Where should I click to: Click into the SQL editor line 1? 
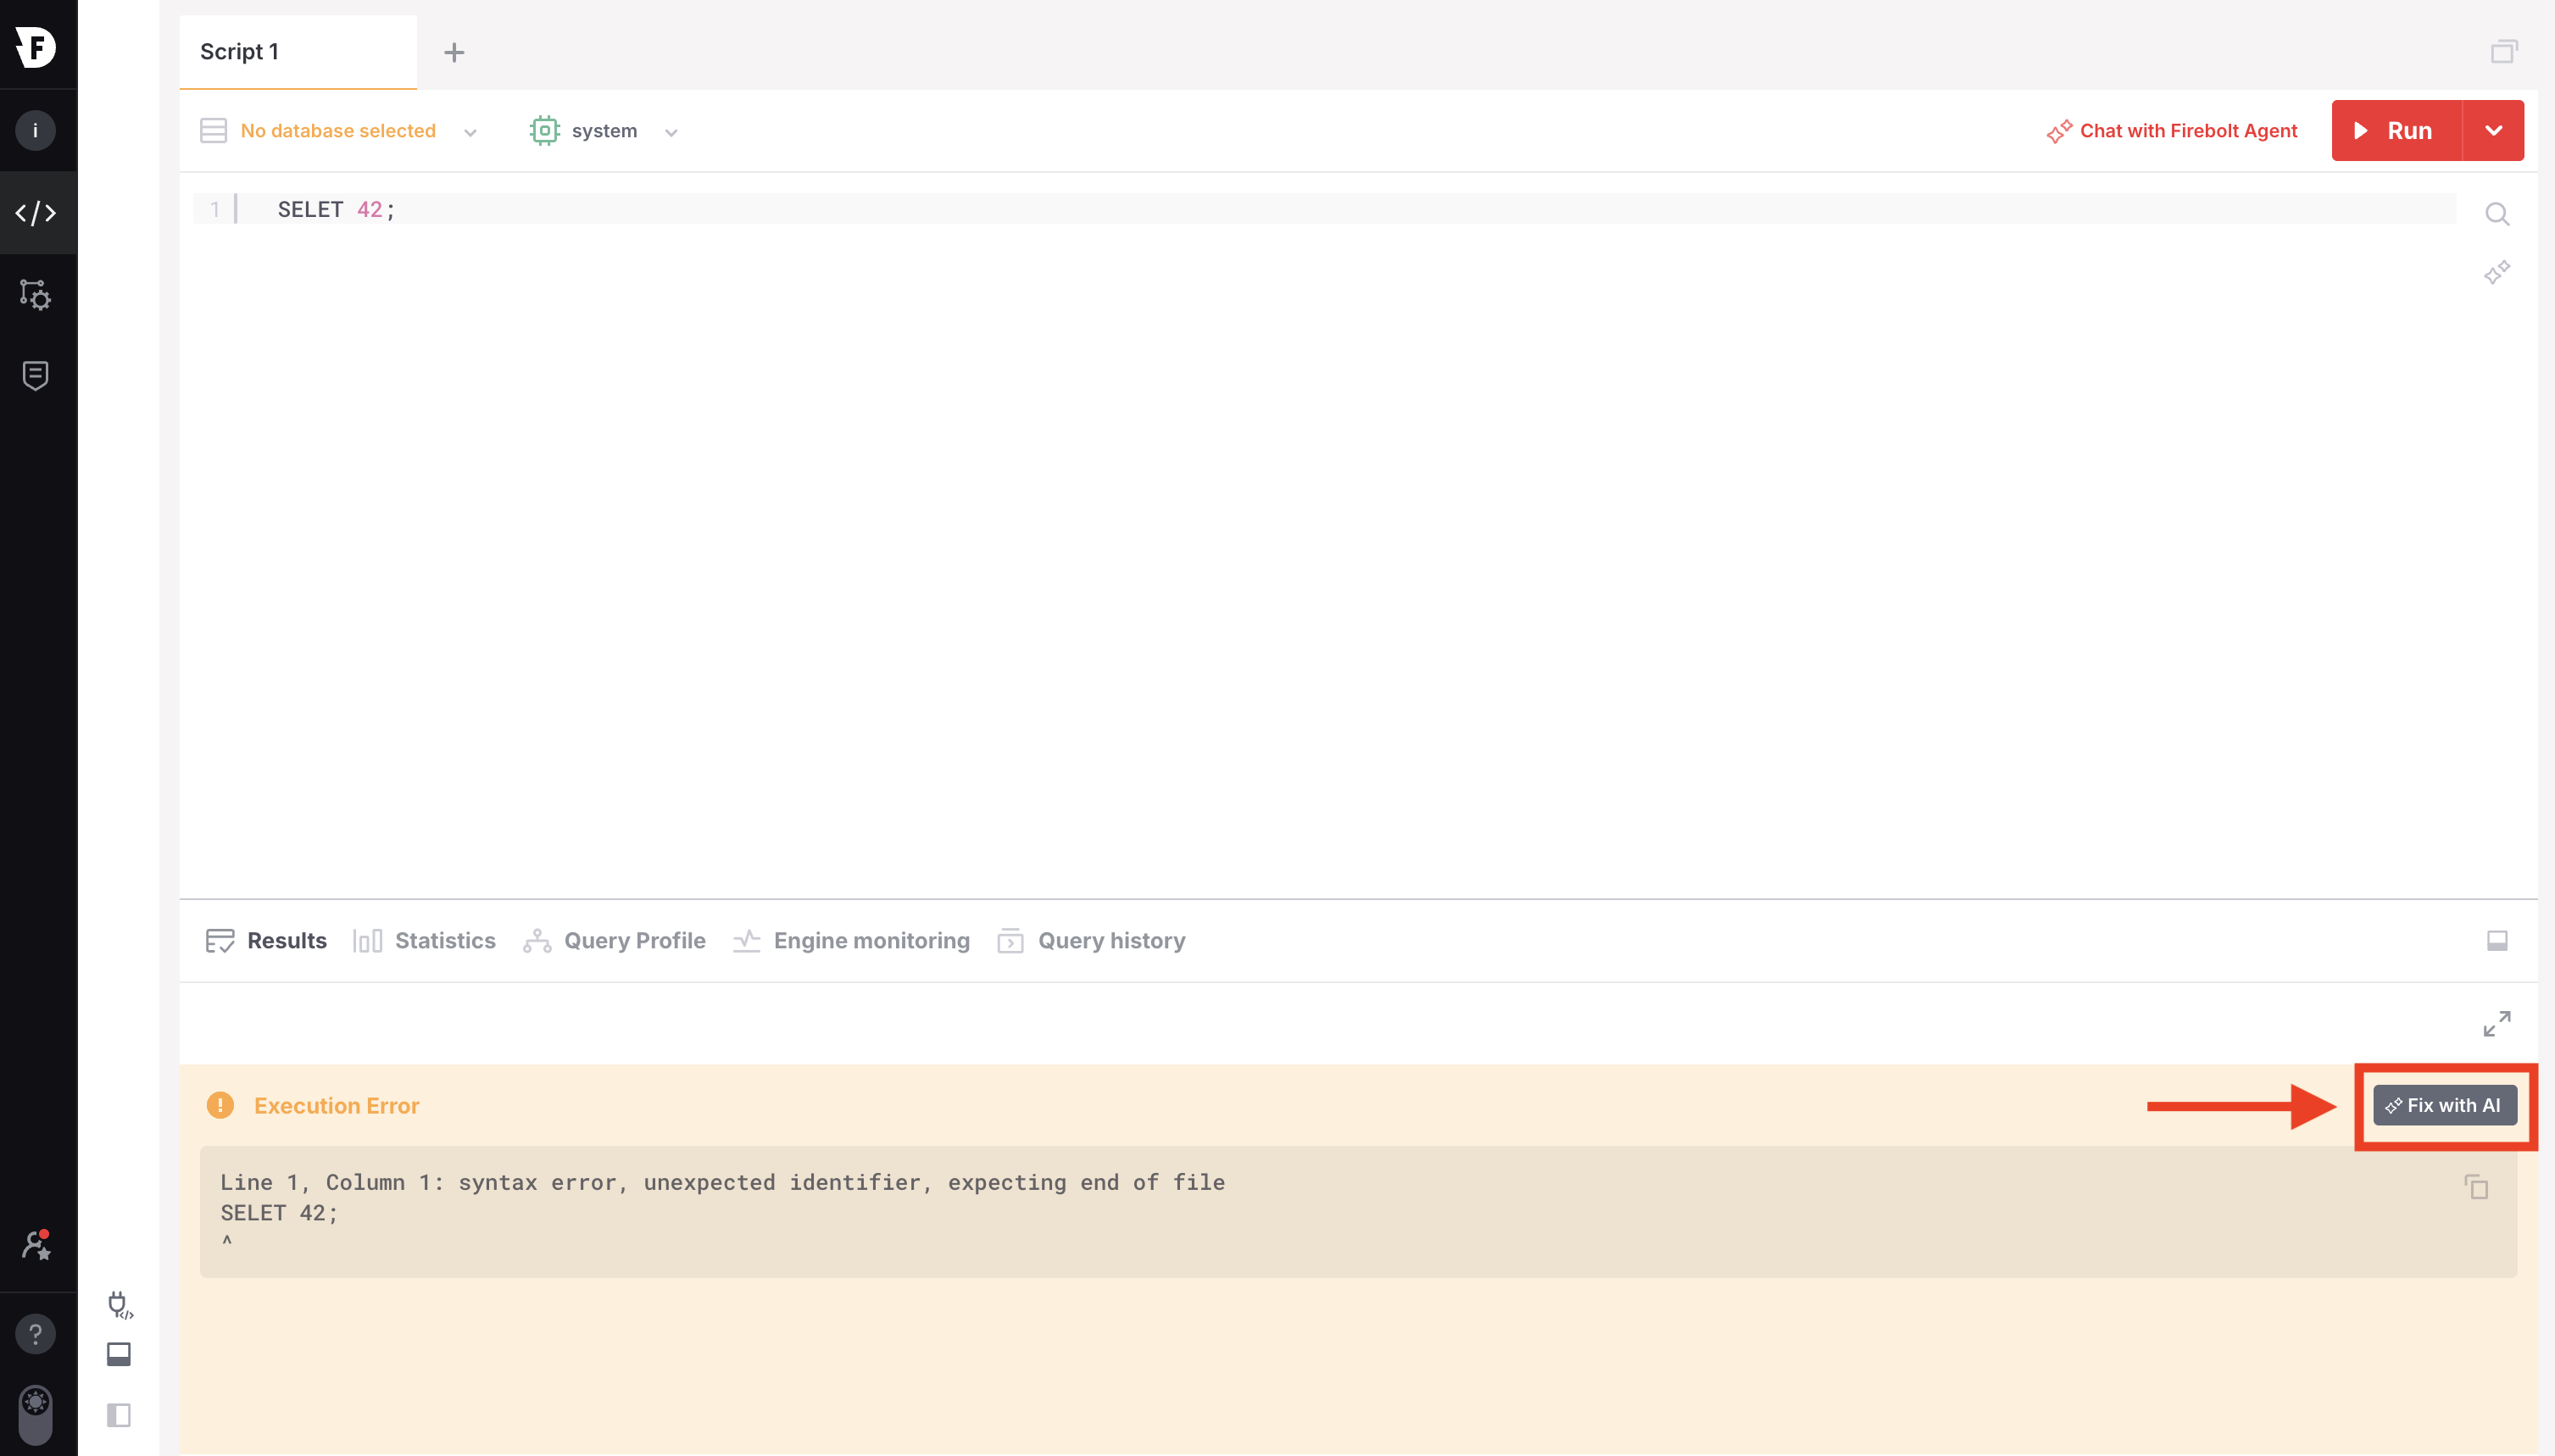coord(1325,209)
